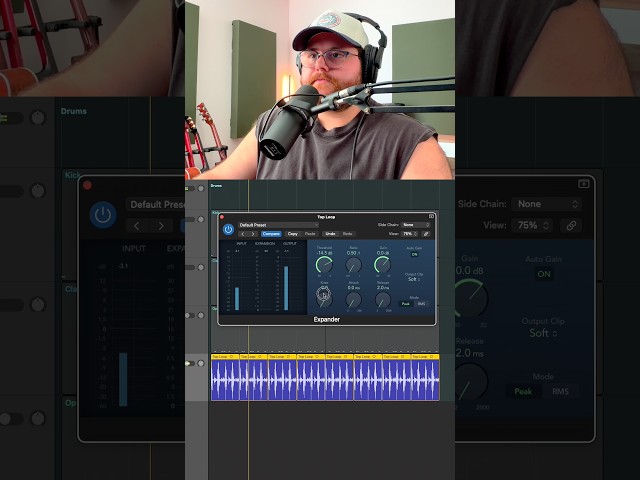Click the Kick track round knob
This screenshot has width=640, height=480.
pos(201,220)
